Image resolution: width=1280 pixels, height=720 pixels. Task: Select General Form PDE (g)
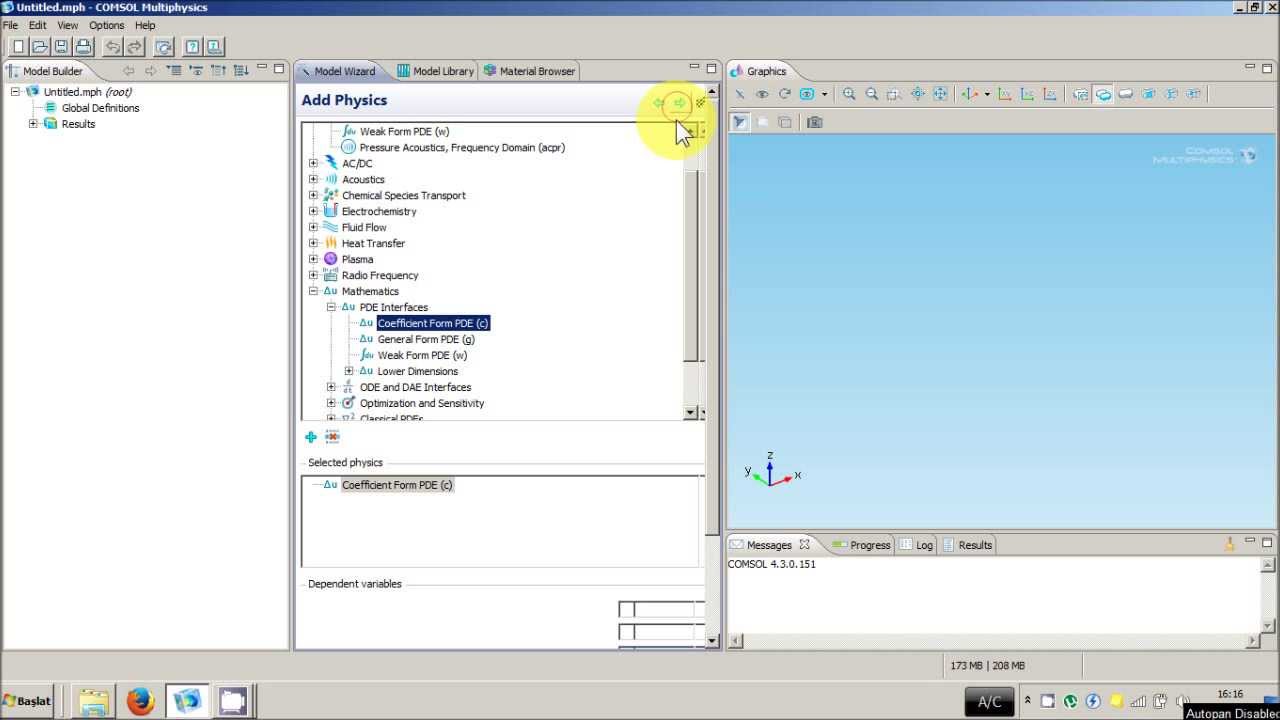tap(426, 339)
